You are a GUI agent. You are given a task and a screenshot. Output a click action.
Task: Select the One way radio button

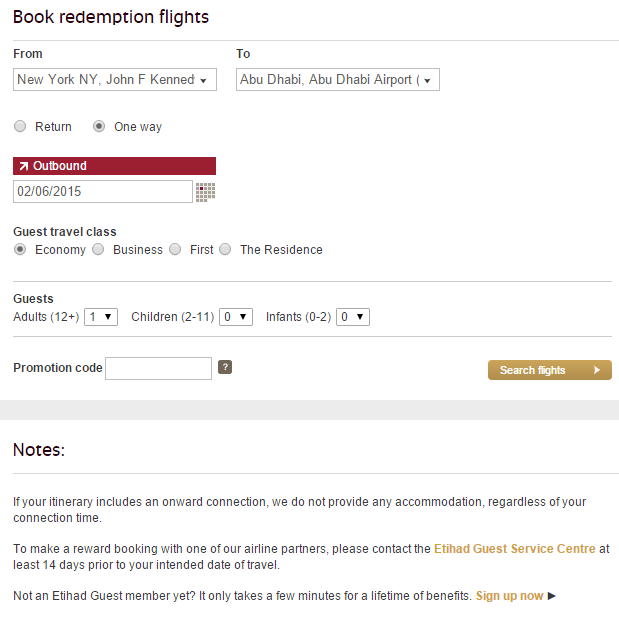click(x=99, y=126)
